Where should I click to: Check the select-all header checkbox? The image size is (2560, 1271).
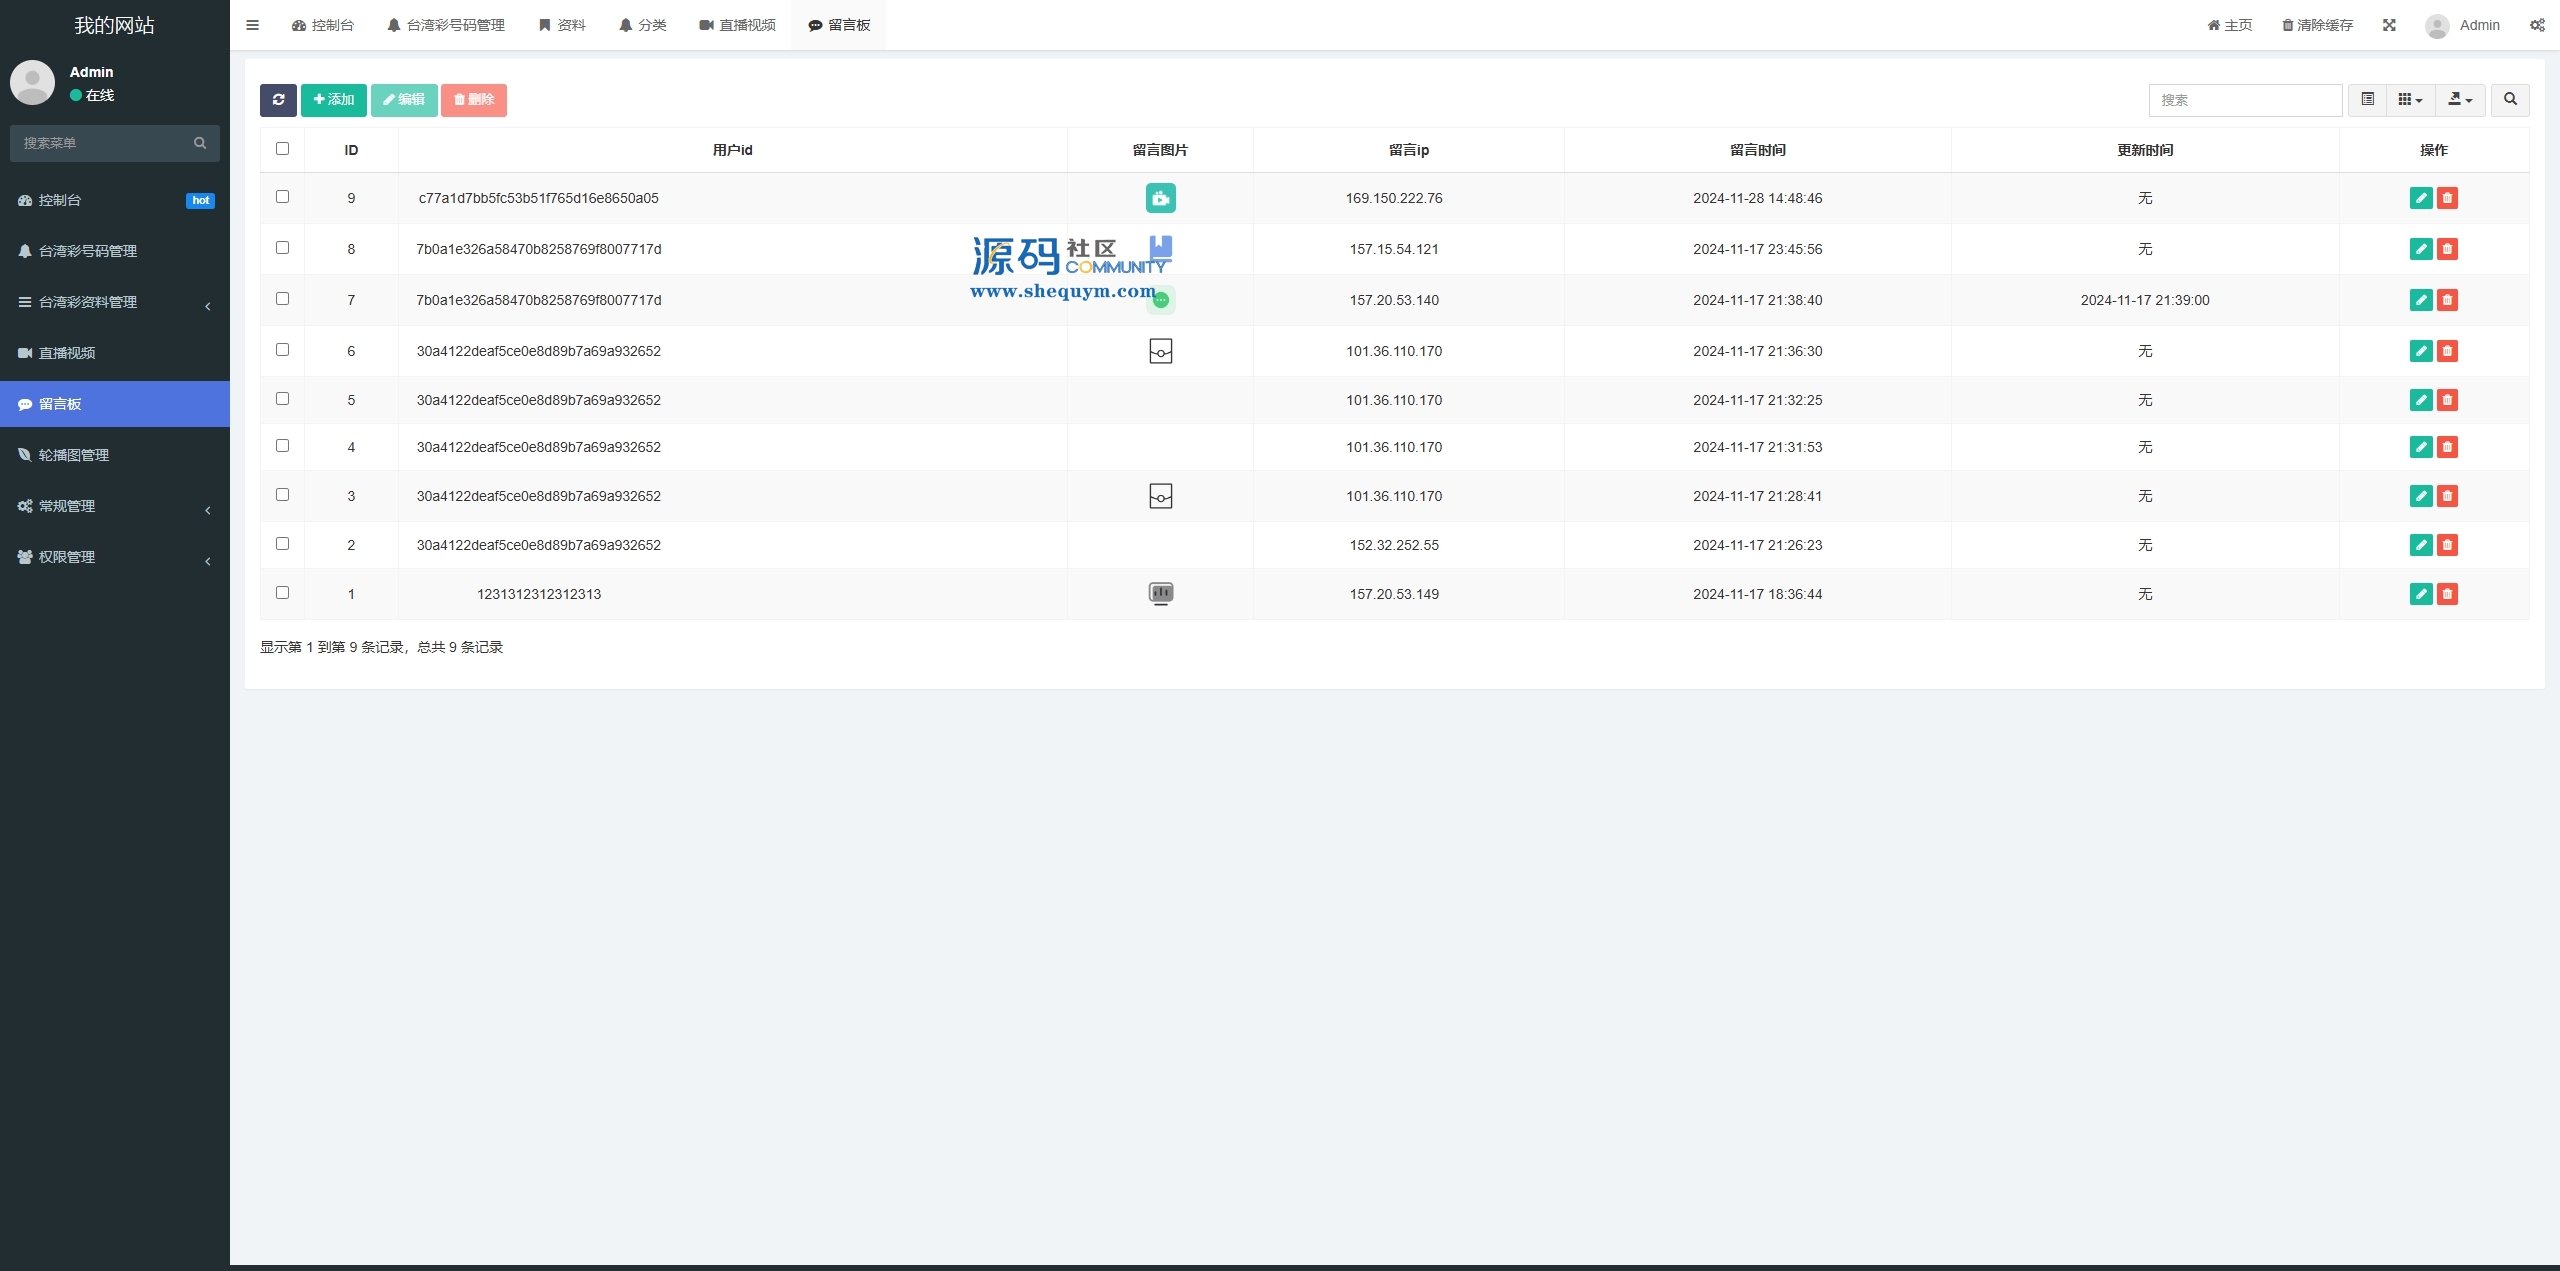tap(282, 149)
